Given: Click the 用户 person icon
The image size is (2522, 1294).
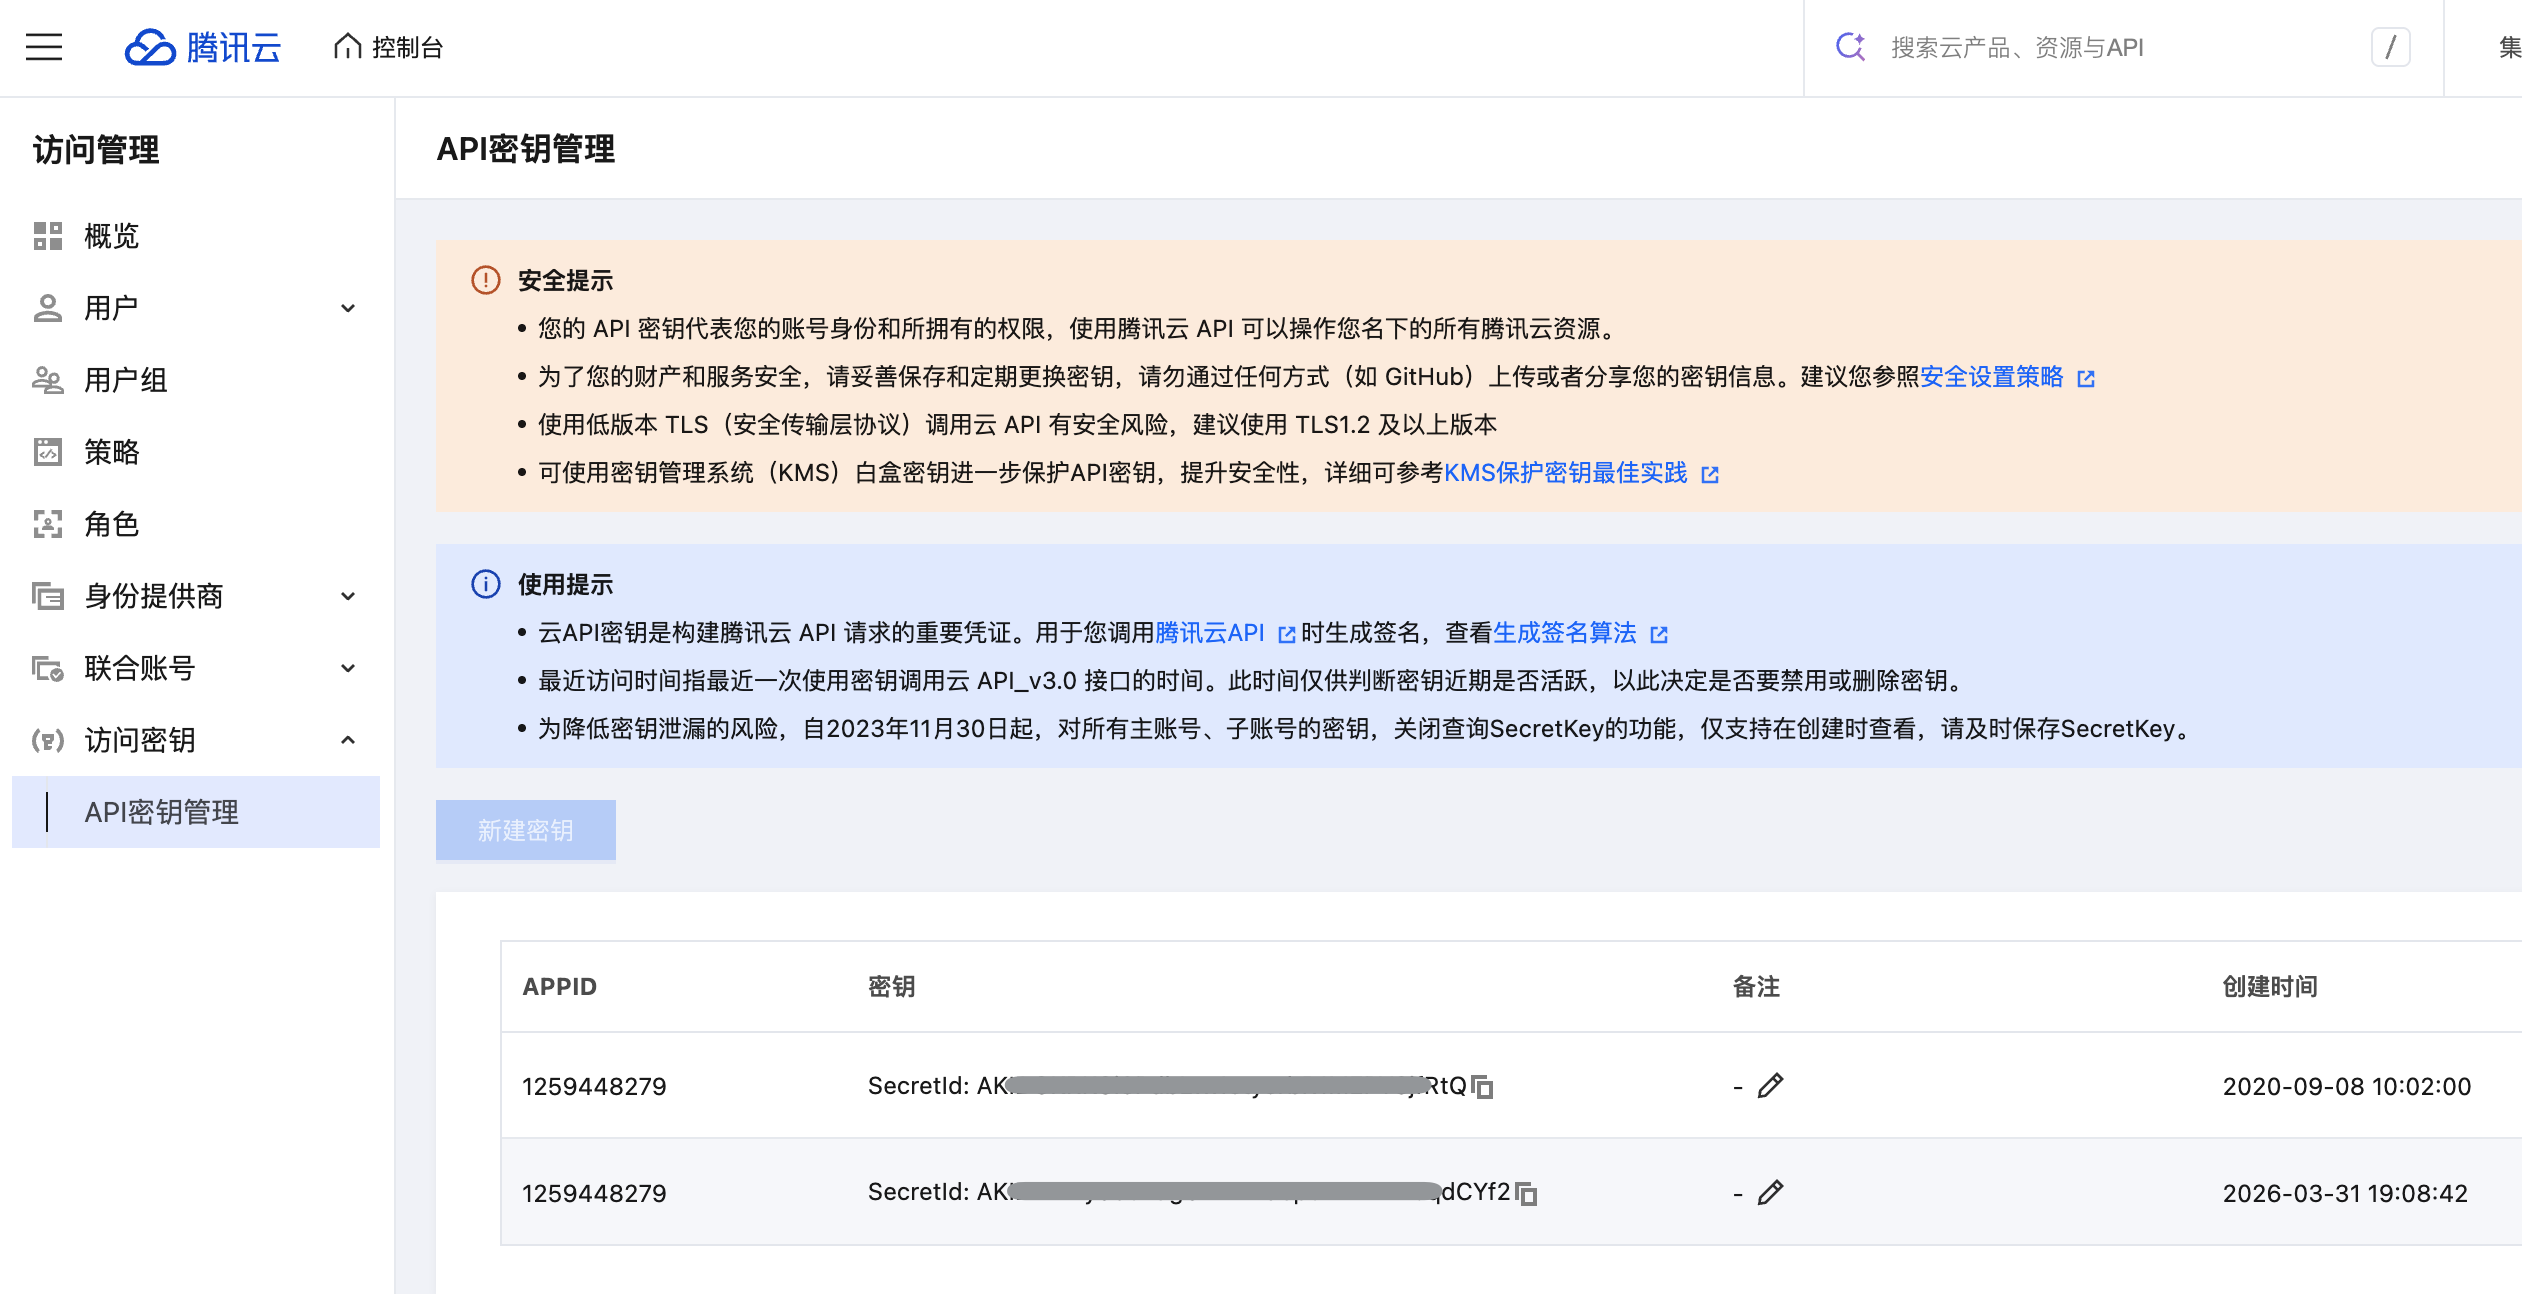Looking at the screenshot, I should pos(48,308).
